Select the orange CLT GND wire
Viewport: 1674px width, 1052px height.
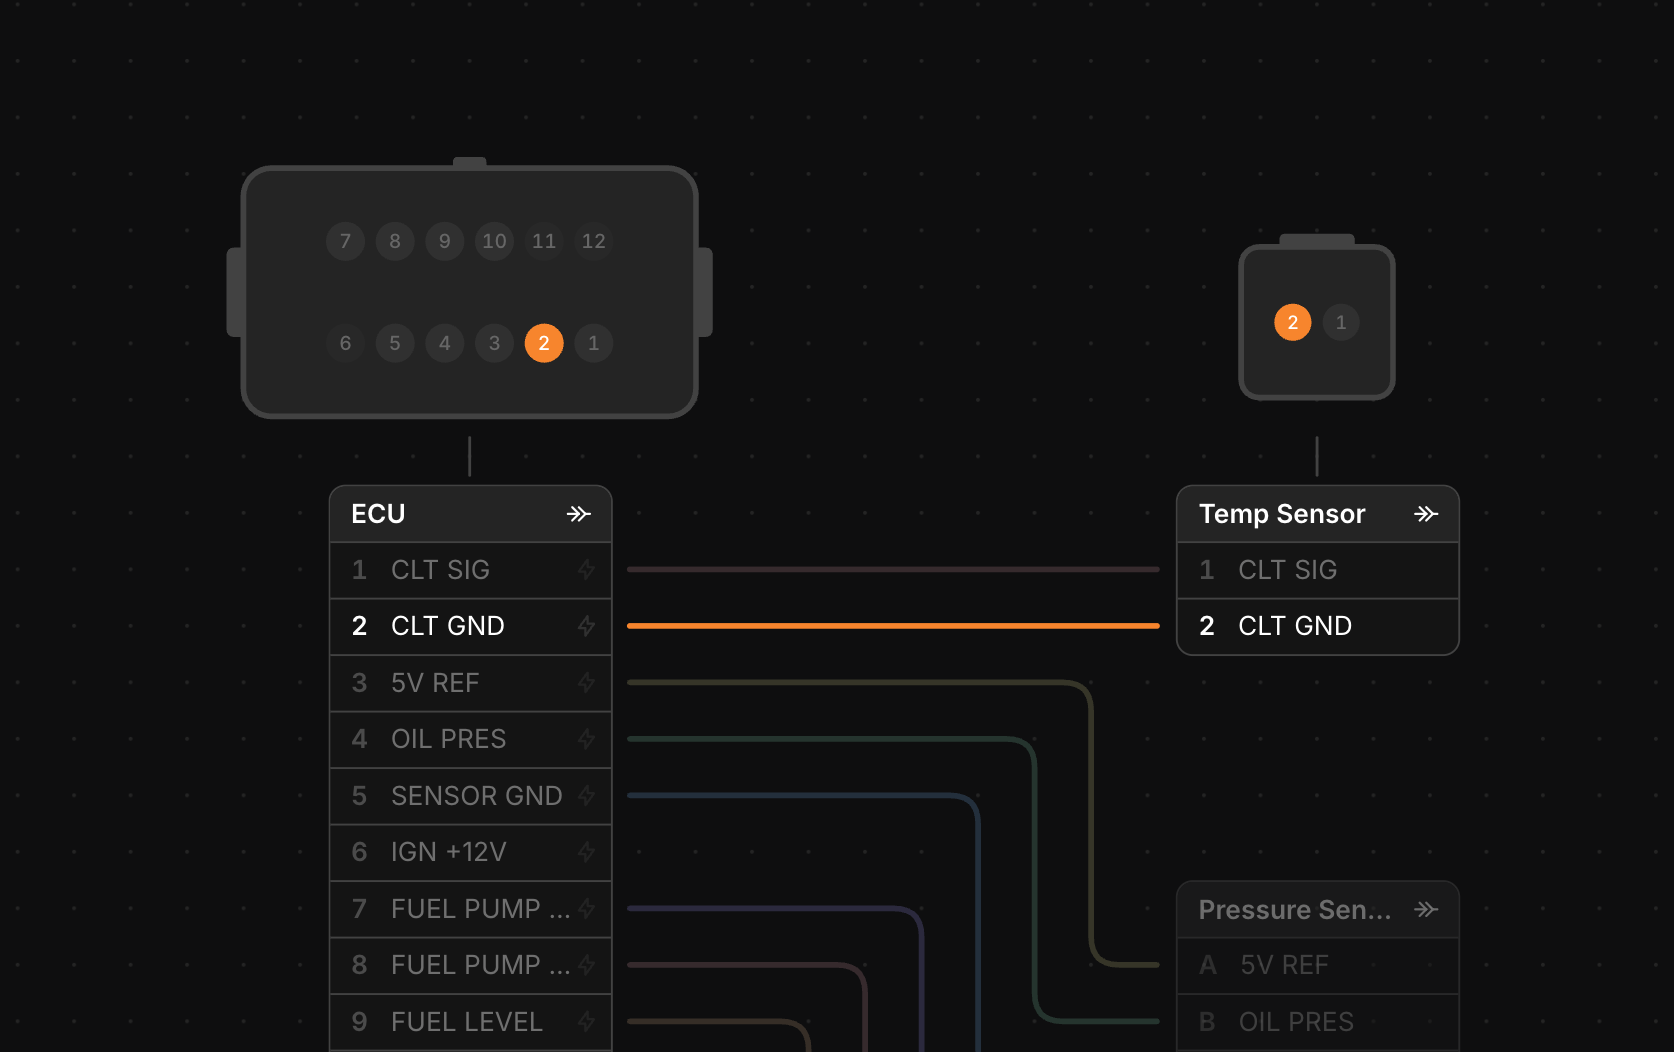pos(893,626)
